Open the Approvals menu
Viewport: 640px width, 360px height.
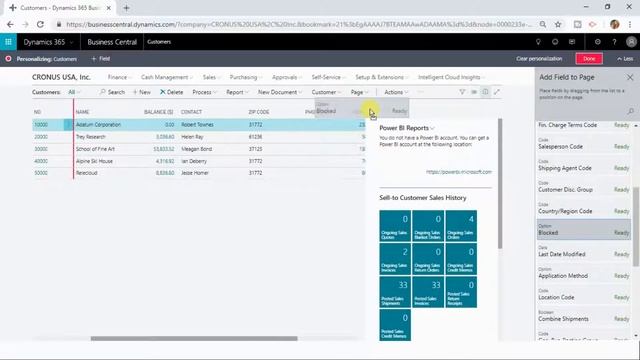pyautogui.click(x=287, y=77)
